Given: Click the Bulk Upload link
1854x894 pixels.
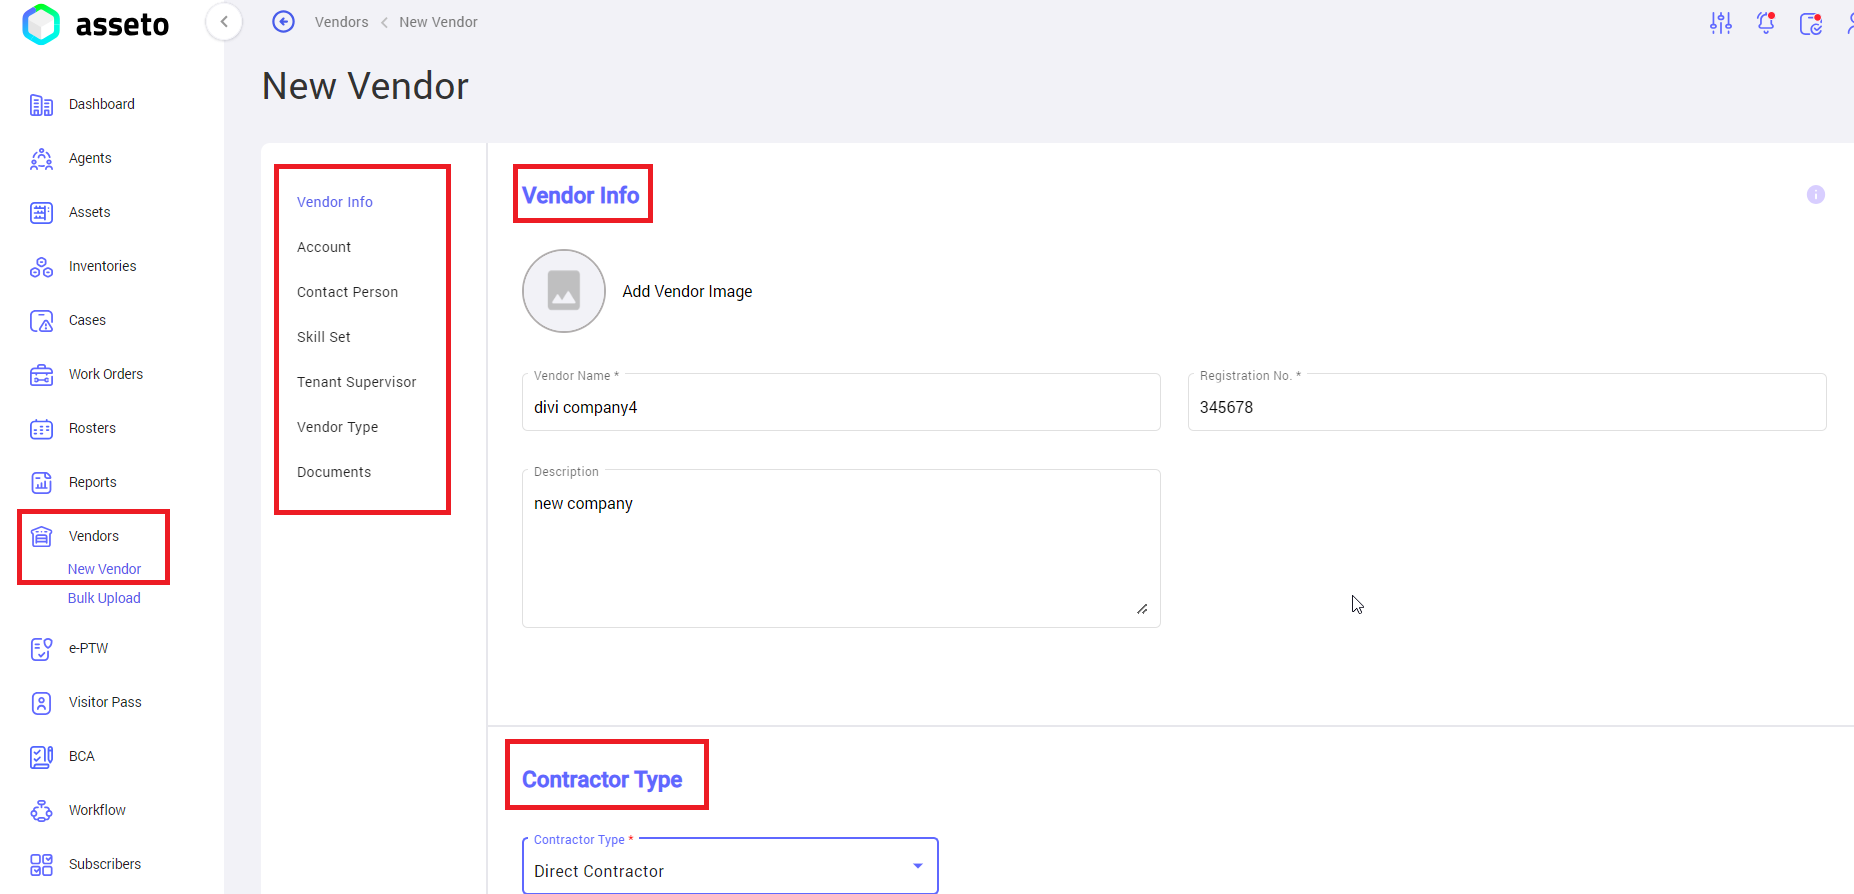Looking at the screenshot, I should (x=104, y=598).
